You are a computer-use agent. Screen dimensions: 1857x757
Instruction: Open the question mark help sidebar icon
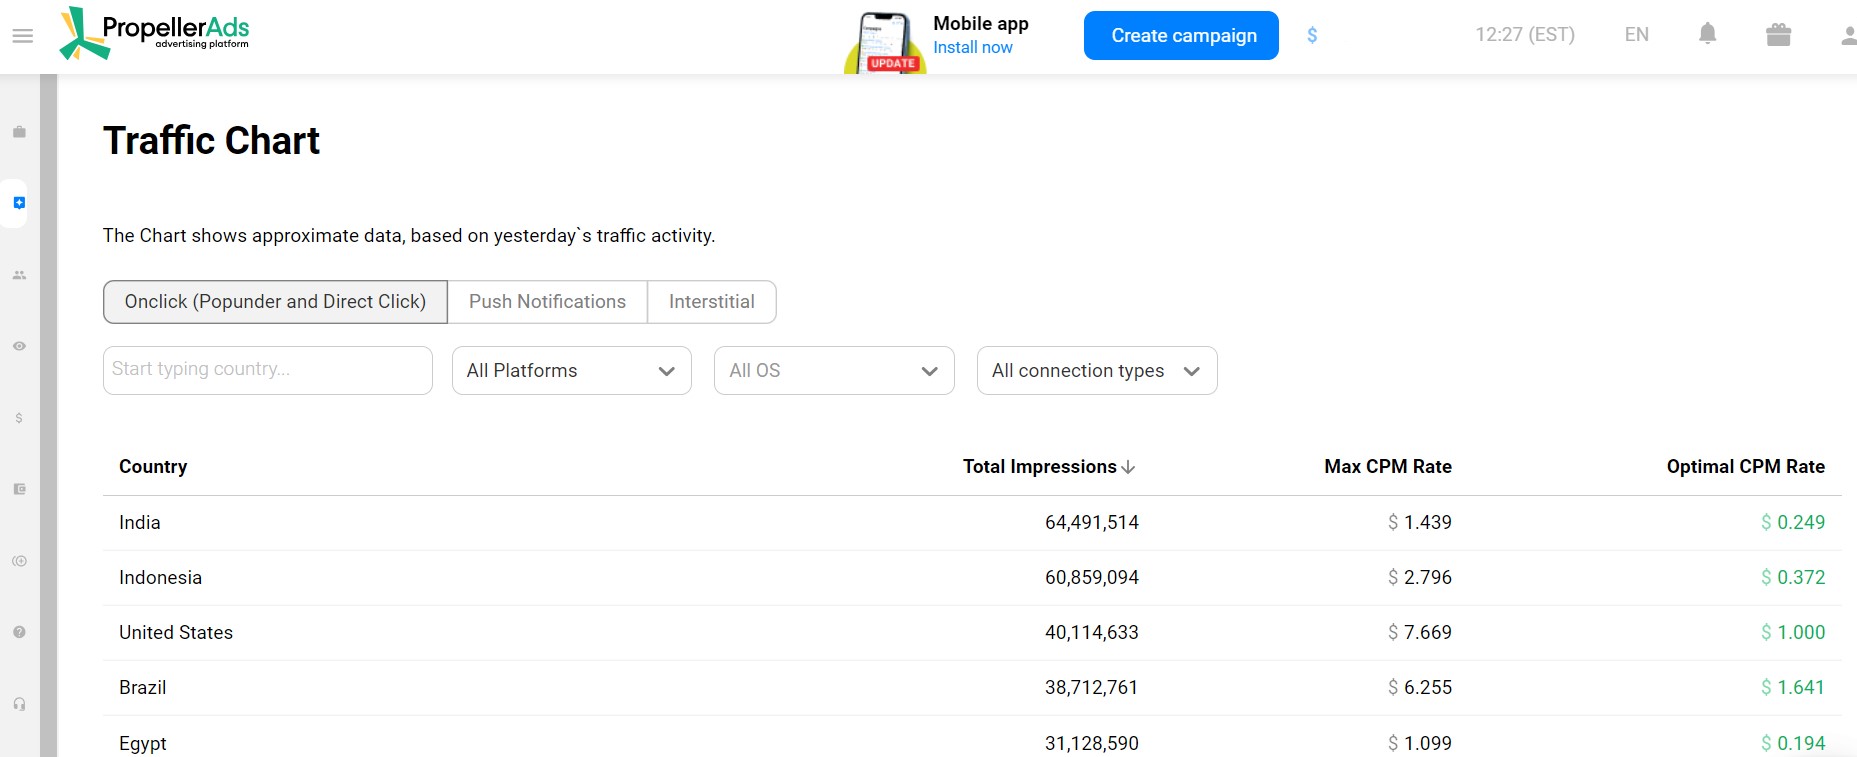coord(19,632)
